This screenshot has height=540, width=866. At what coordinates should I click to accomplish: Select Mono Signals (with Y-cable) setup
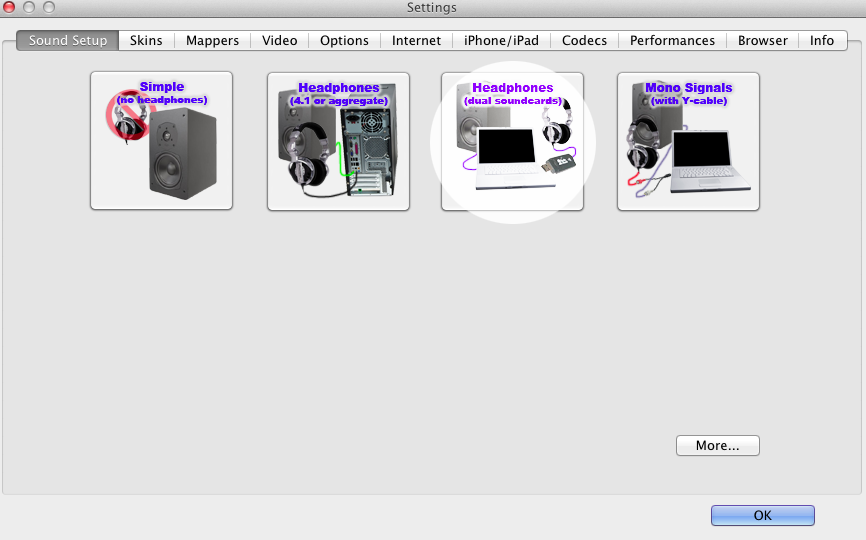click(x=688, y=141)
